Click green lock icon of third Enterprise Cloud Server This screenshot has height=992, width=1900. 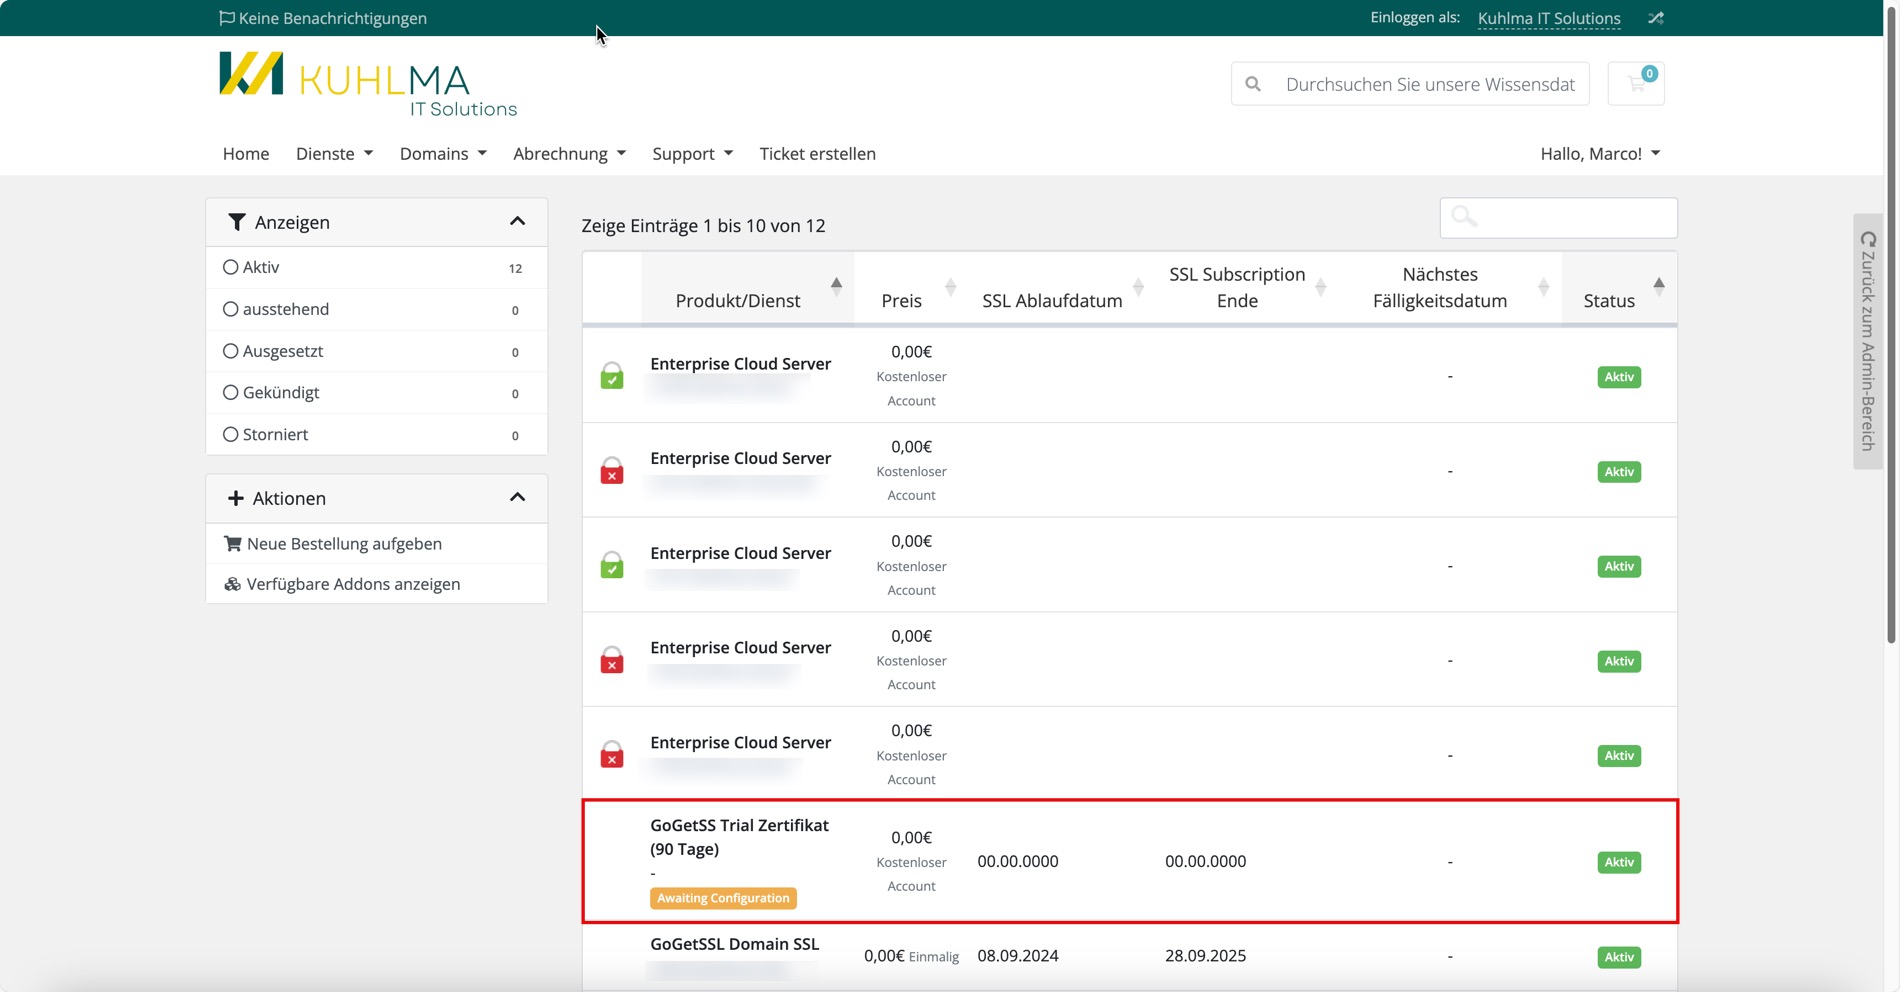pyautogui.click(x=612, y=565)
